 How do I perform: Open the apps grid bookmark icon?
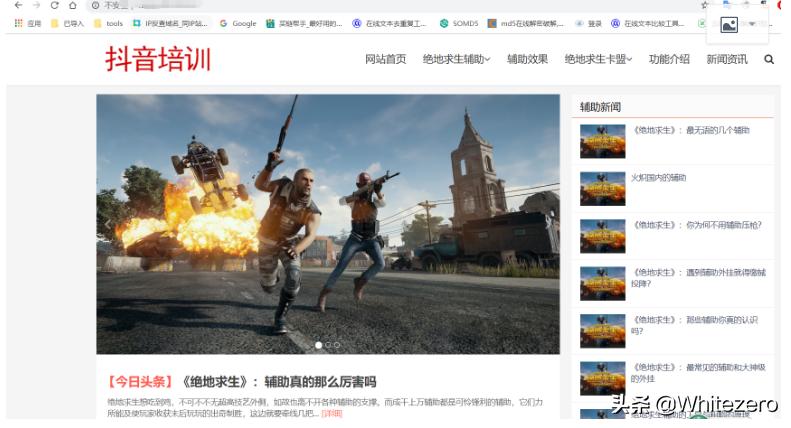(19, 23)
